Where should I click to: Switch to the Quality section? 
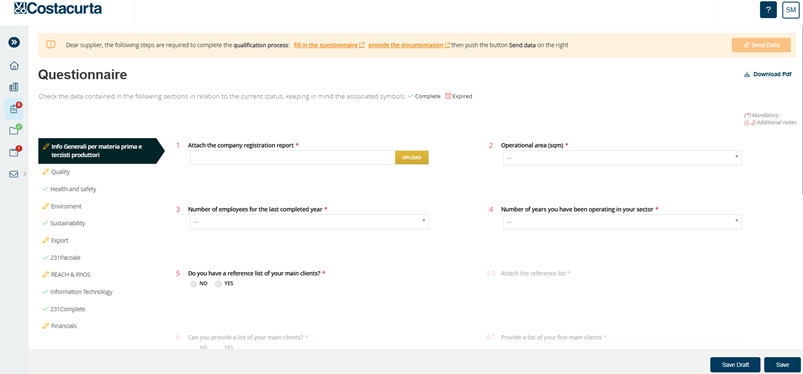click(60, 172)
